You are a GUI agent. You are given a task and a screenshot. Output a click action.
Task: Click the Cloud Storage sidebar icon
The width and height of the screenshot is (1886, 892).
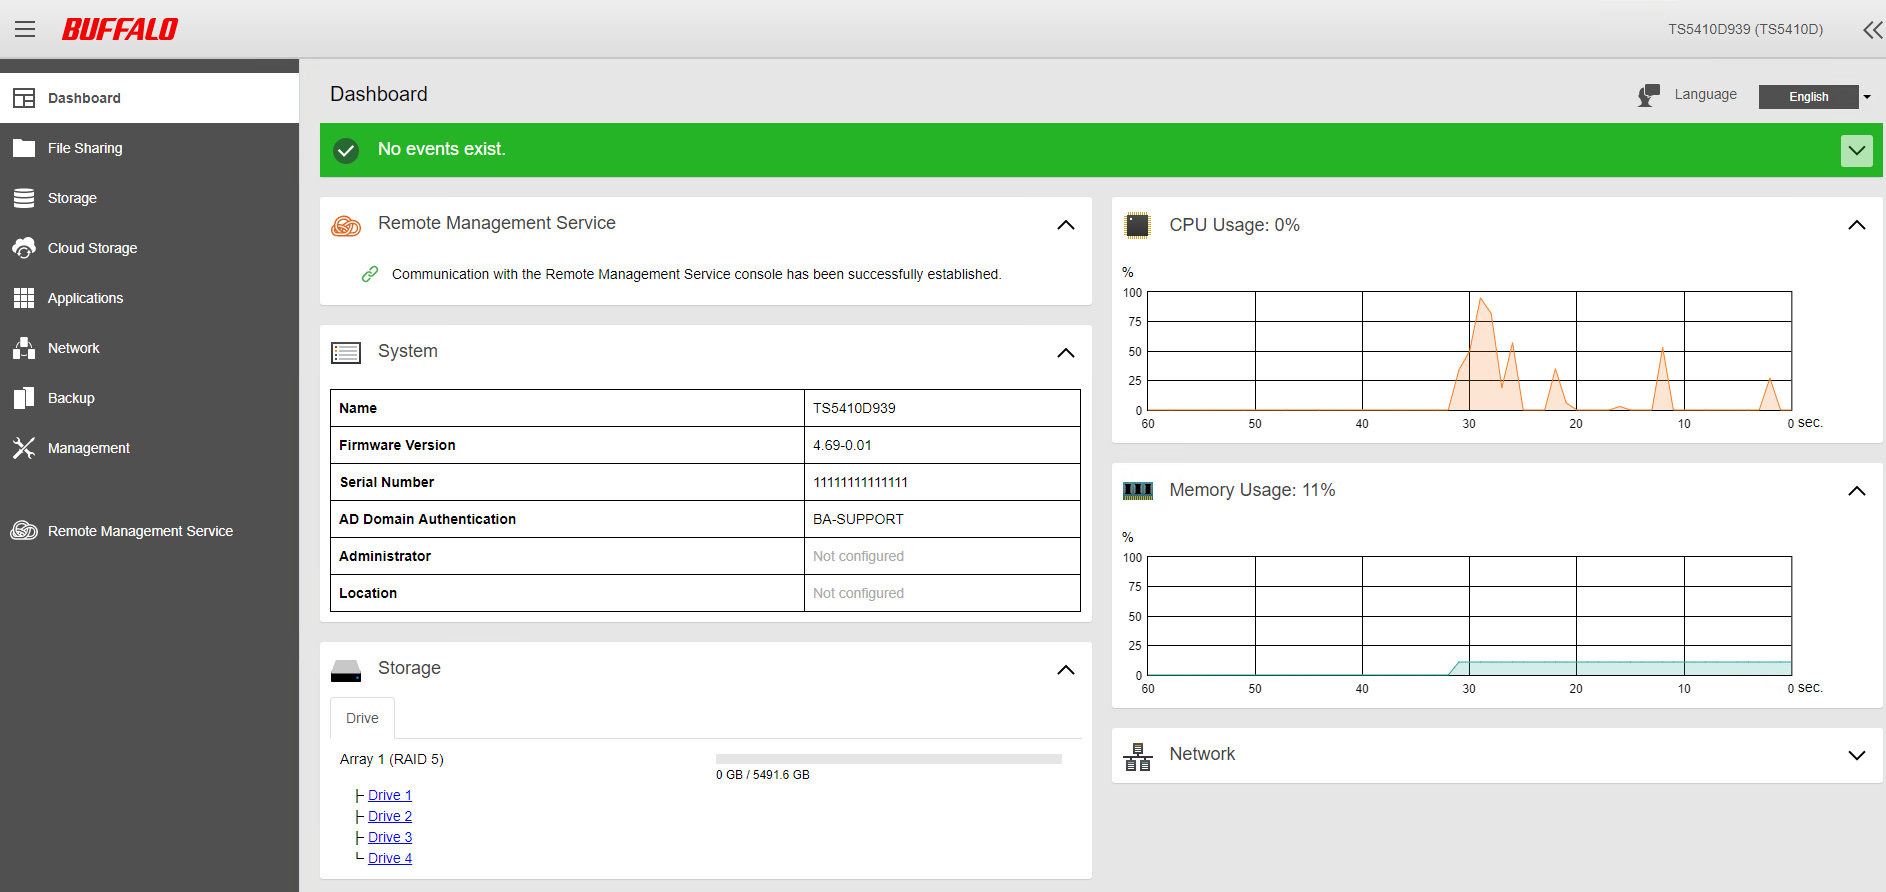(x=24, y=248)
